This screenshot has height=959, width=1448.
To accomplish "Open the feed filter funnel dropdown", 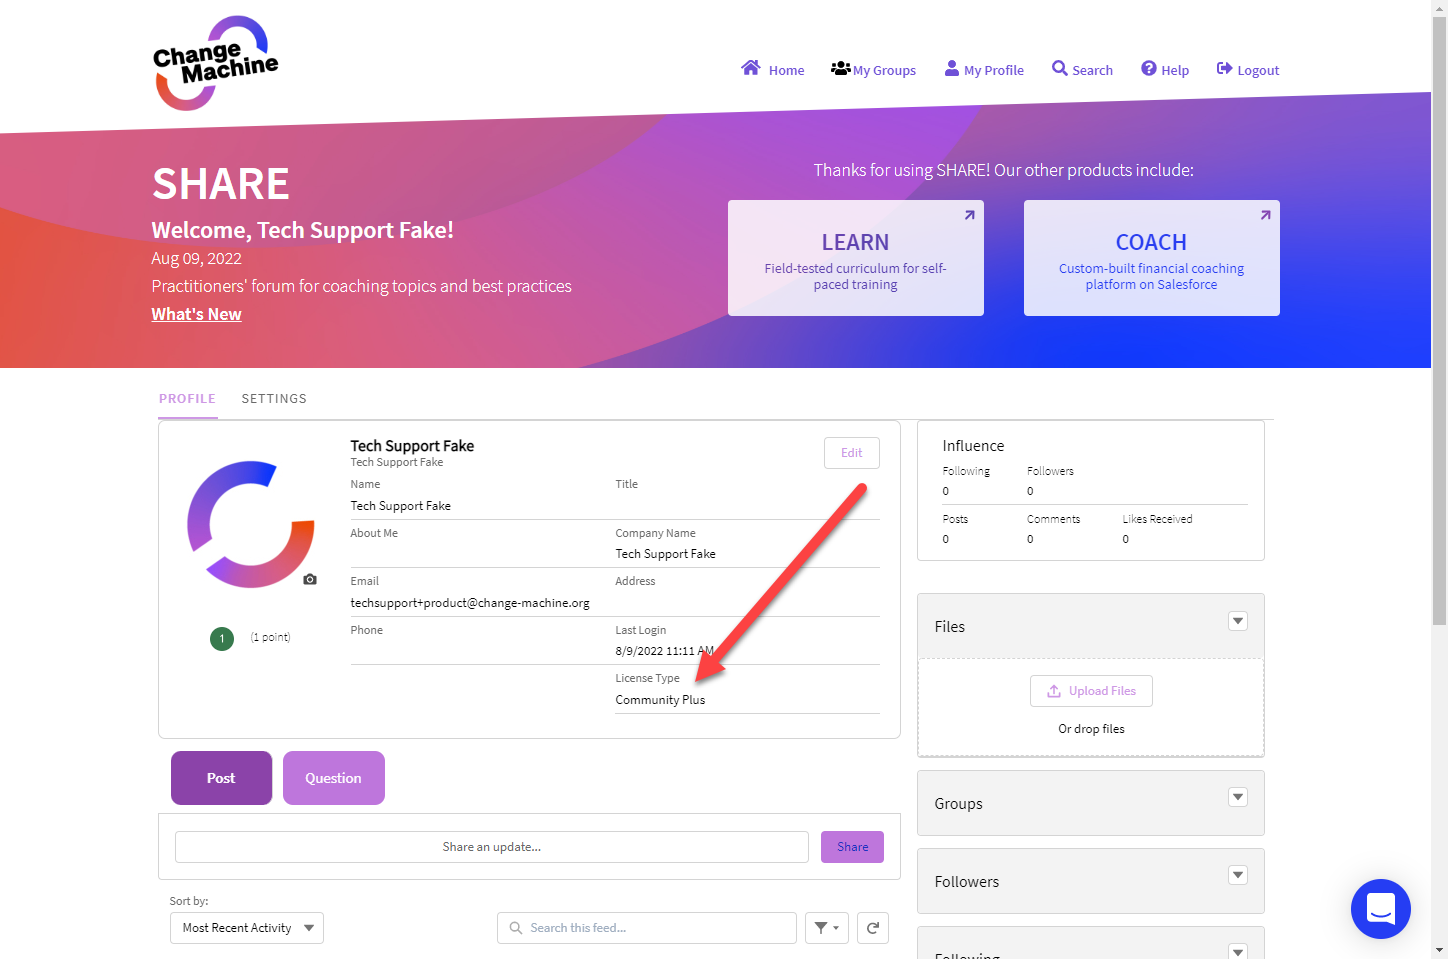I will click(827, 928).
